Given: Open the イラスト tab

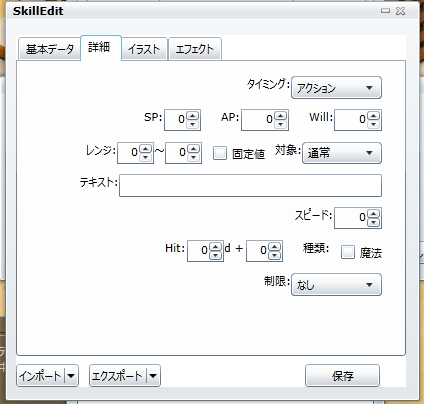Looking at the screenshot, I should coord(144,49).
